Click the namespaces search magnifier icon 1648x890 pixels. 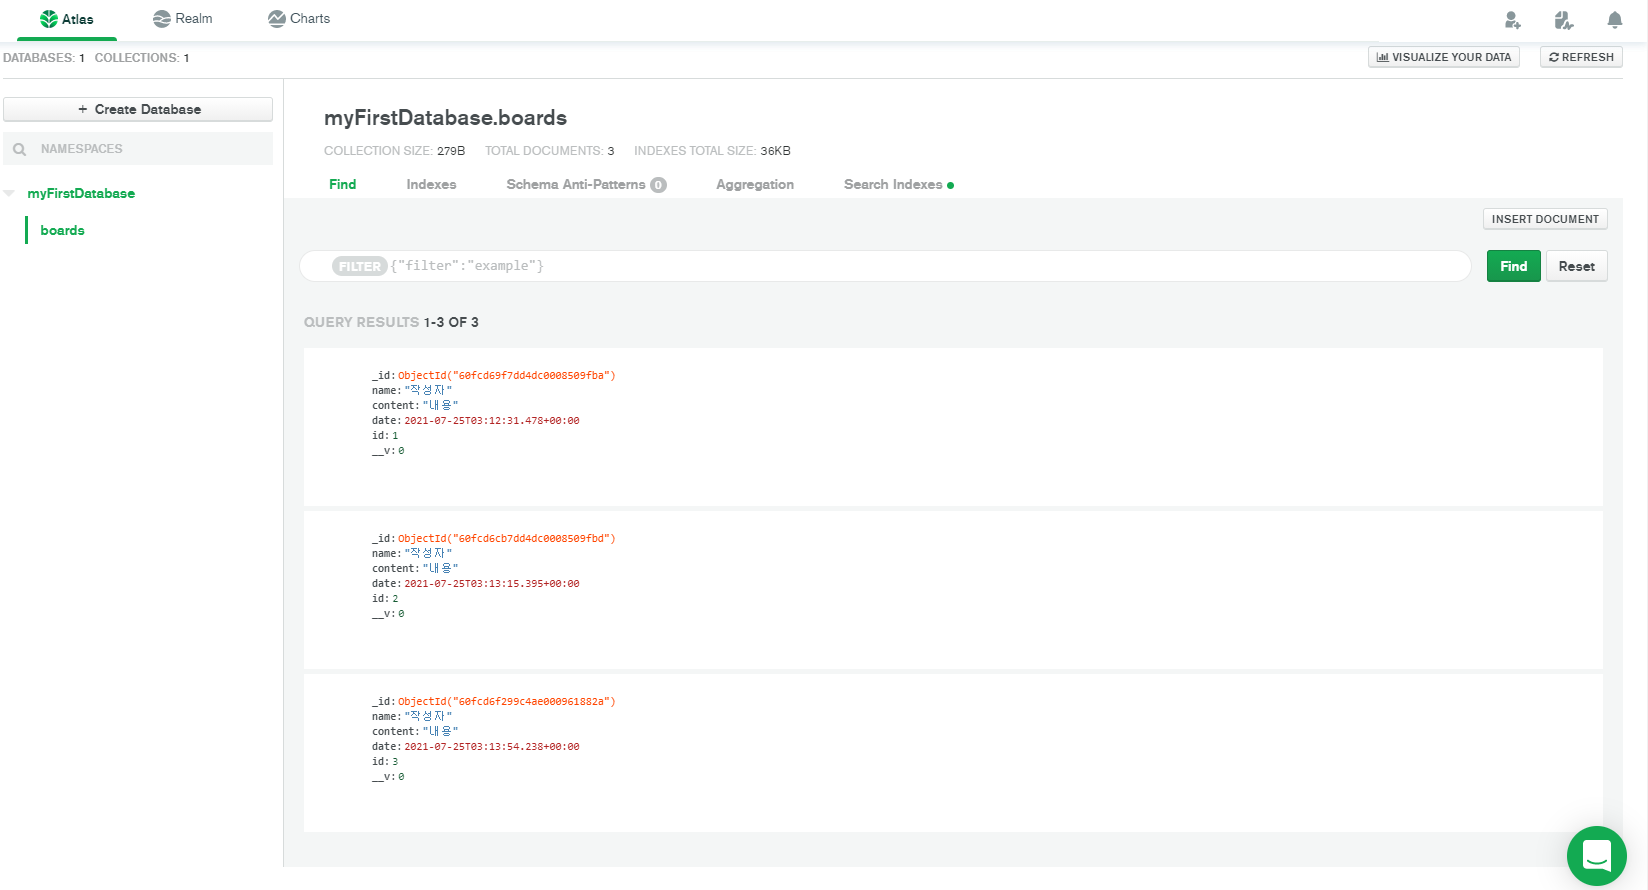coord(20,149)
